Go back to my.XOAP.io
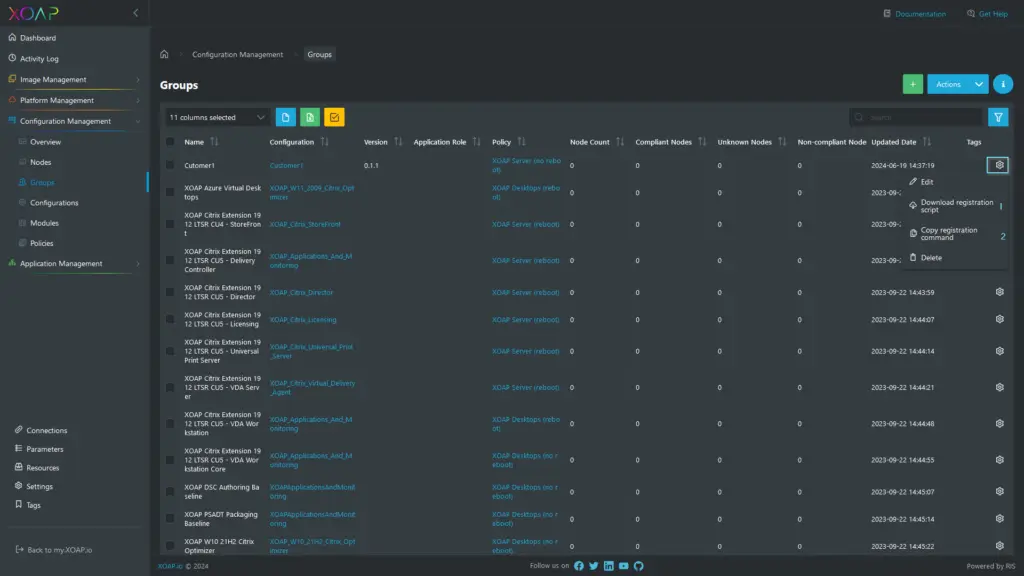Screen dimensions: 1024x576 tap(54, 550)
